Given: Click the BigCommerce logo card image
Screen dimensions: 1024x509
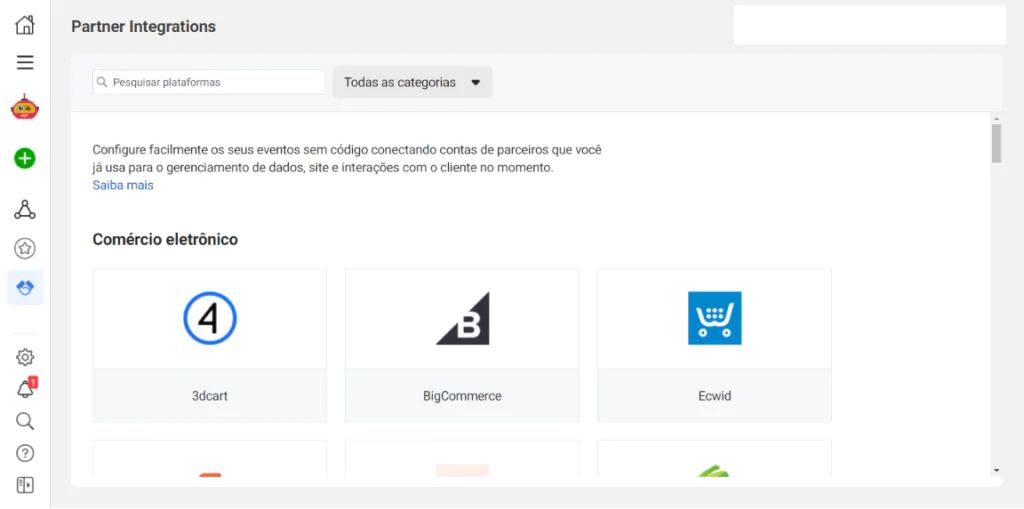Looking at the screenshot, I should tap(462, 318).
